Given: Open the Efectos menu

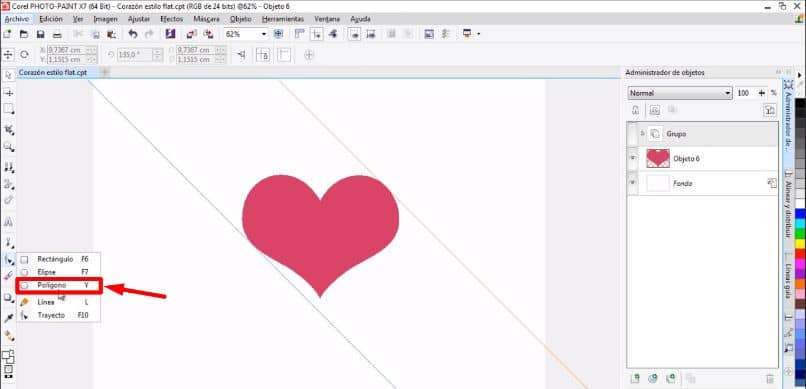Looking at the screenshot, I should point(172,19).
